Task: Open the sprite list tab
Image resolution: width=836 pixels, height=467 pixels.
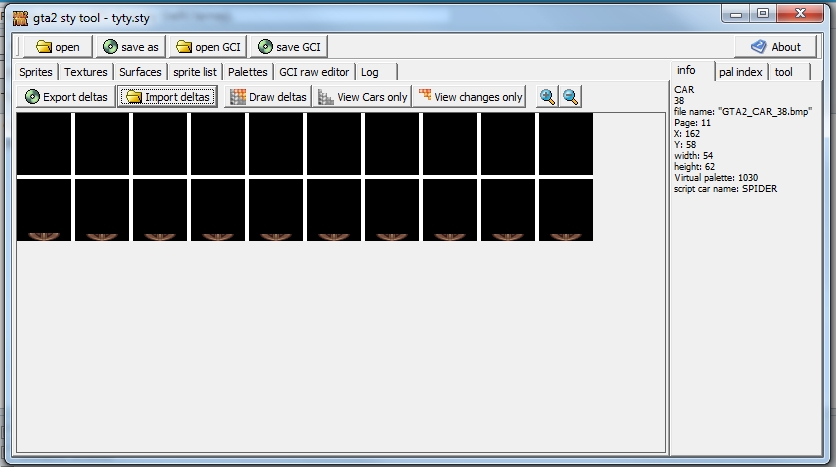Action: pos(194,72)
